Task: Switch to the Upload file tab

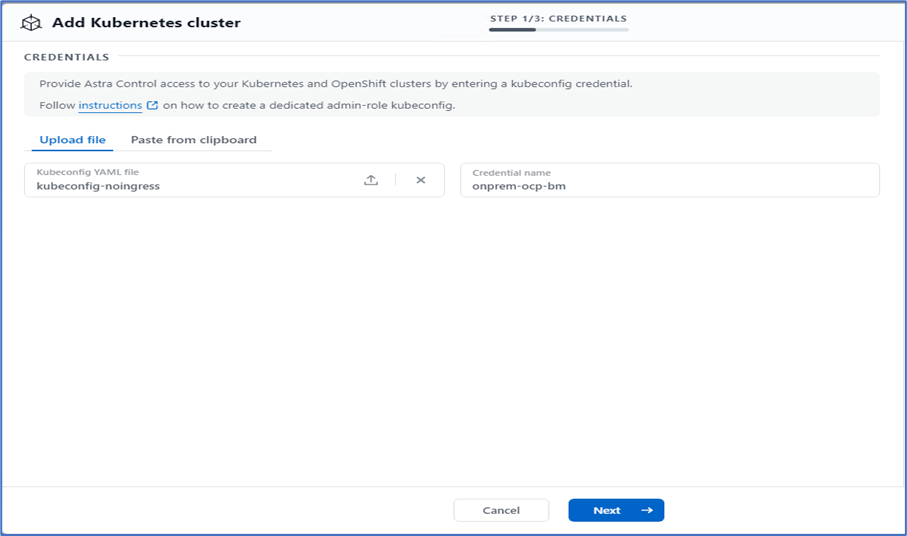Action: click(72, 140)
